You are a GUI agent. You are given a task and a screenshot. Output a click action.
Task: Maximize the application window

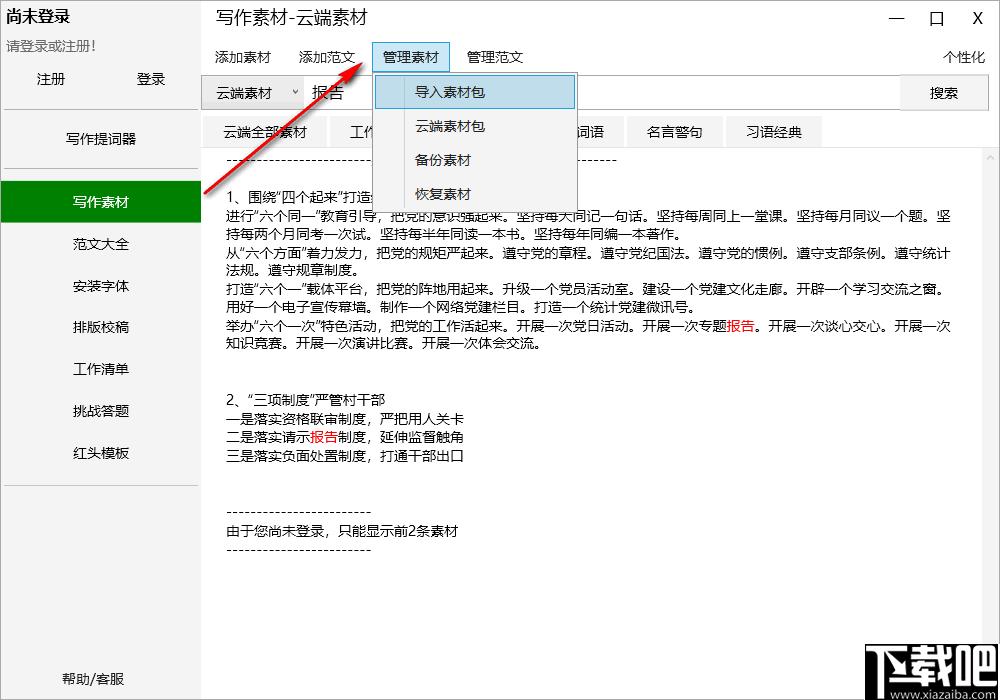(936, 18)
